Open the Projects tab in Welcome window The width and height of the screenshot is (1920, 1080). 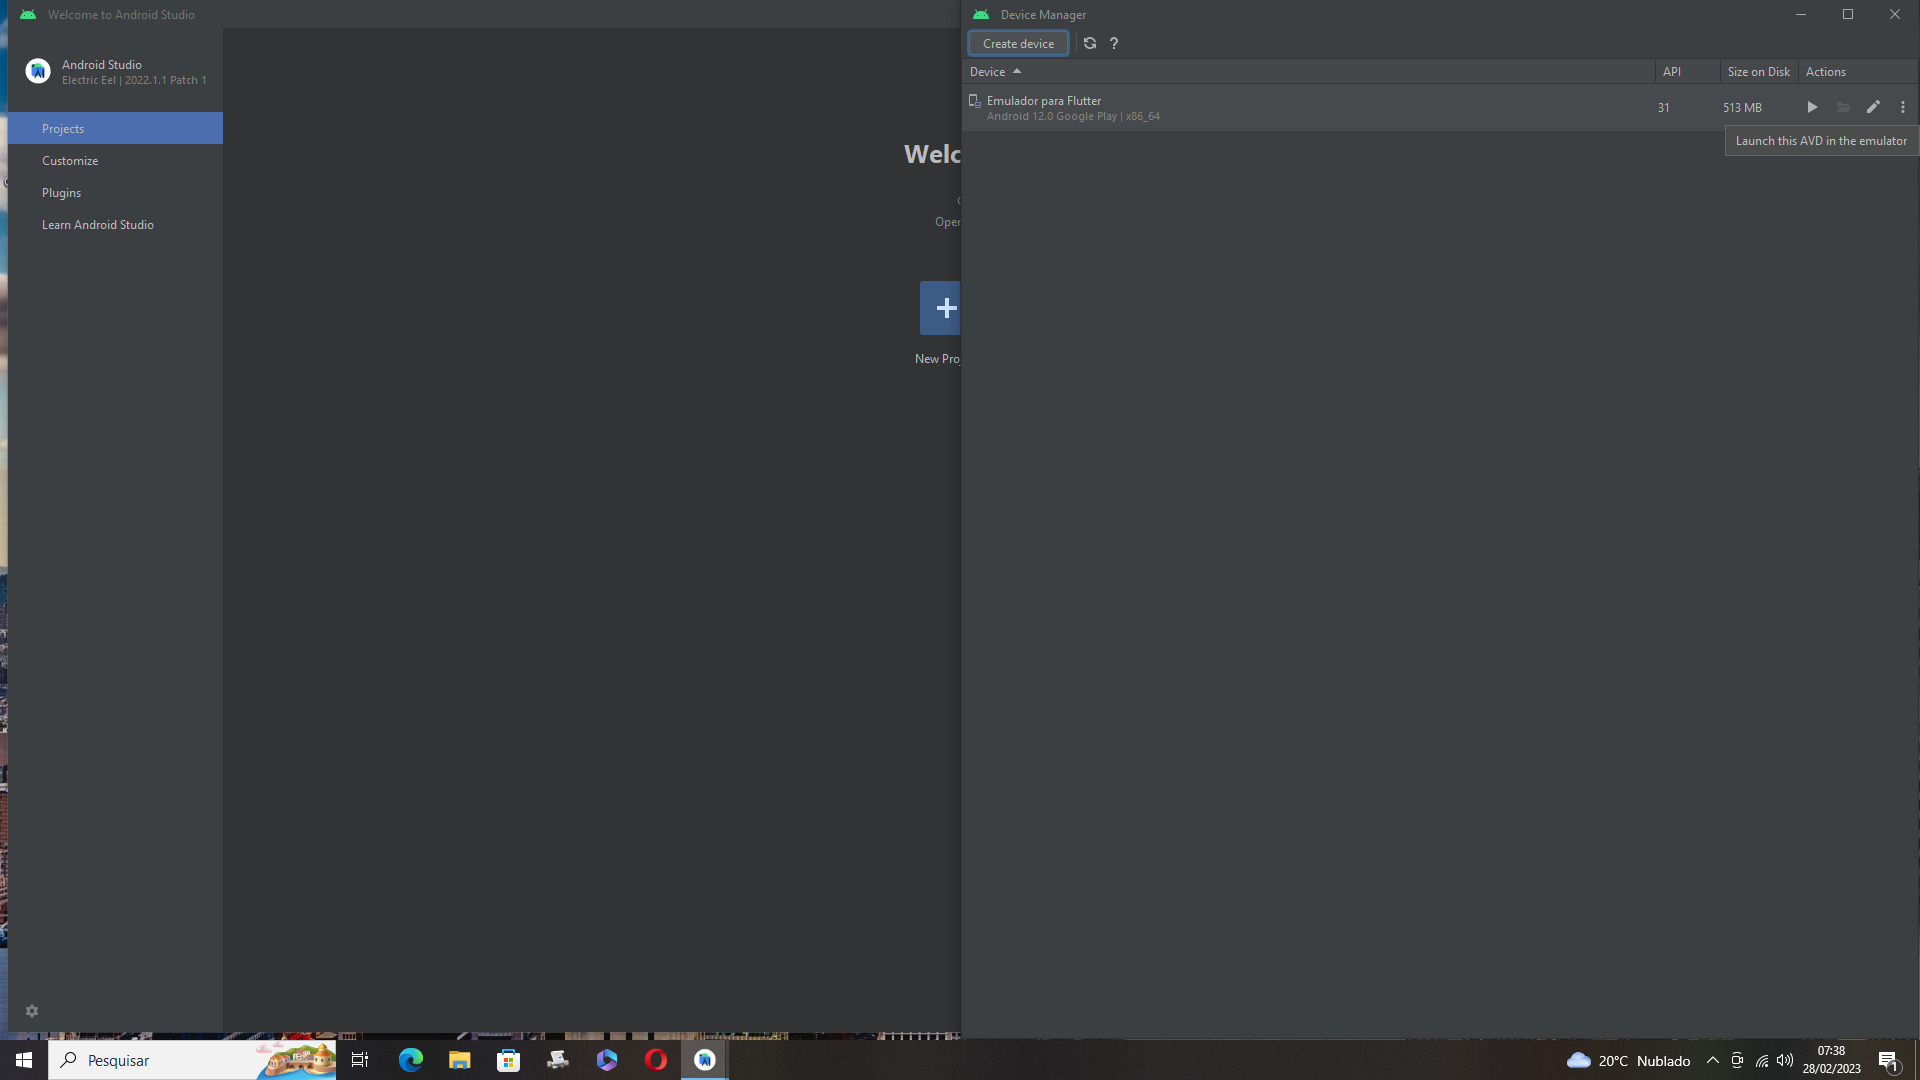tap(115, 129)
